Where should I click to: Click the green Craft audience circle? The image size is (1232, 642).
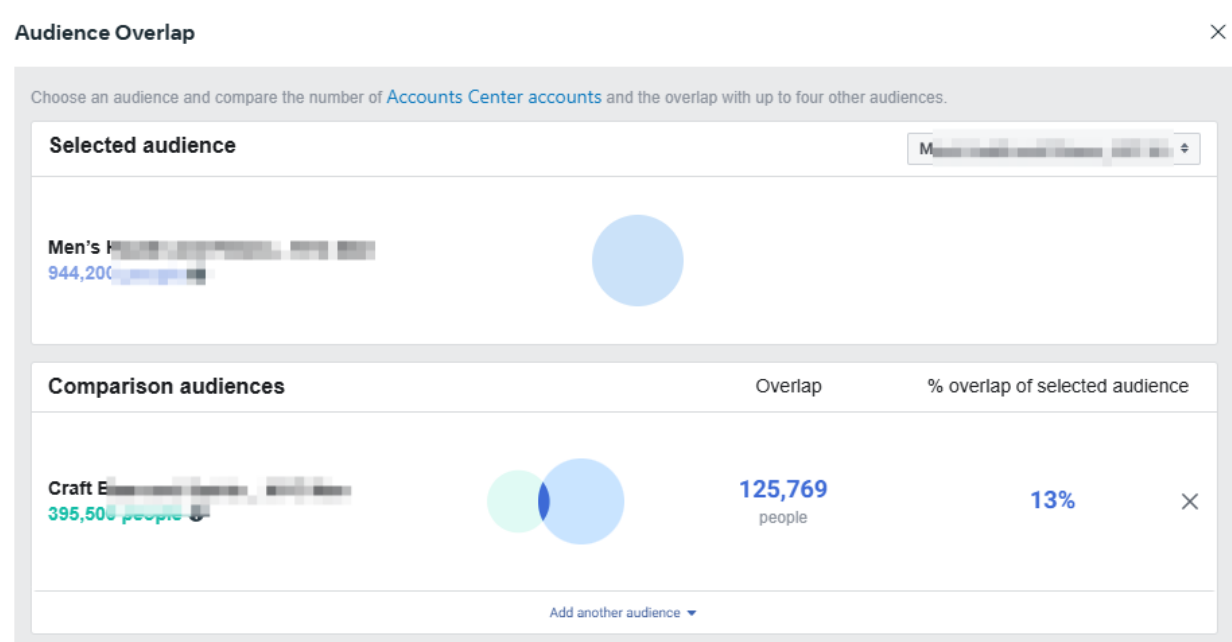512,501
